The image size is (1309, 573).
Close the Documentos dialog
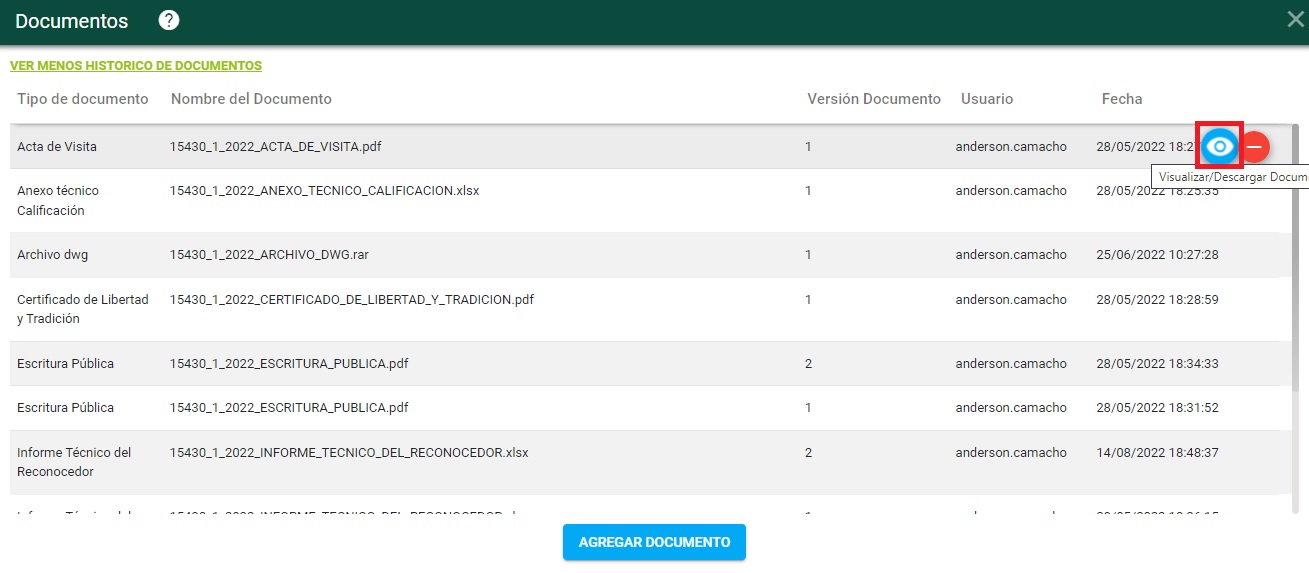click(1295, 19)
